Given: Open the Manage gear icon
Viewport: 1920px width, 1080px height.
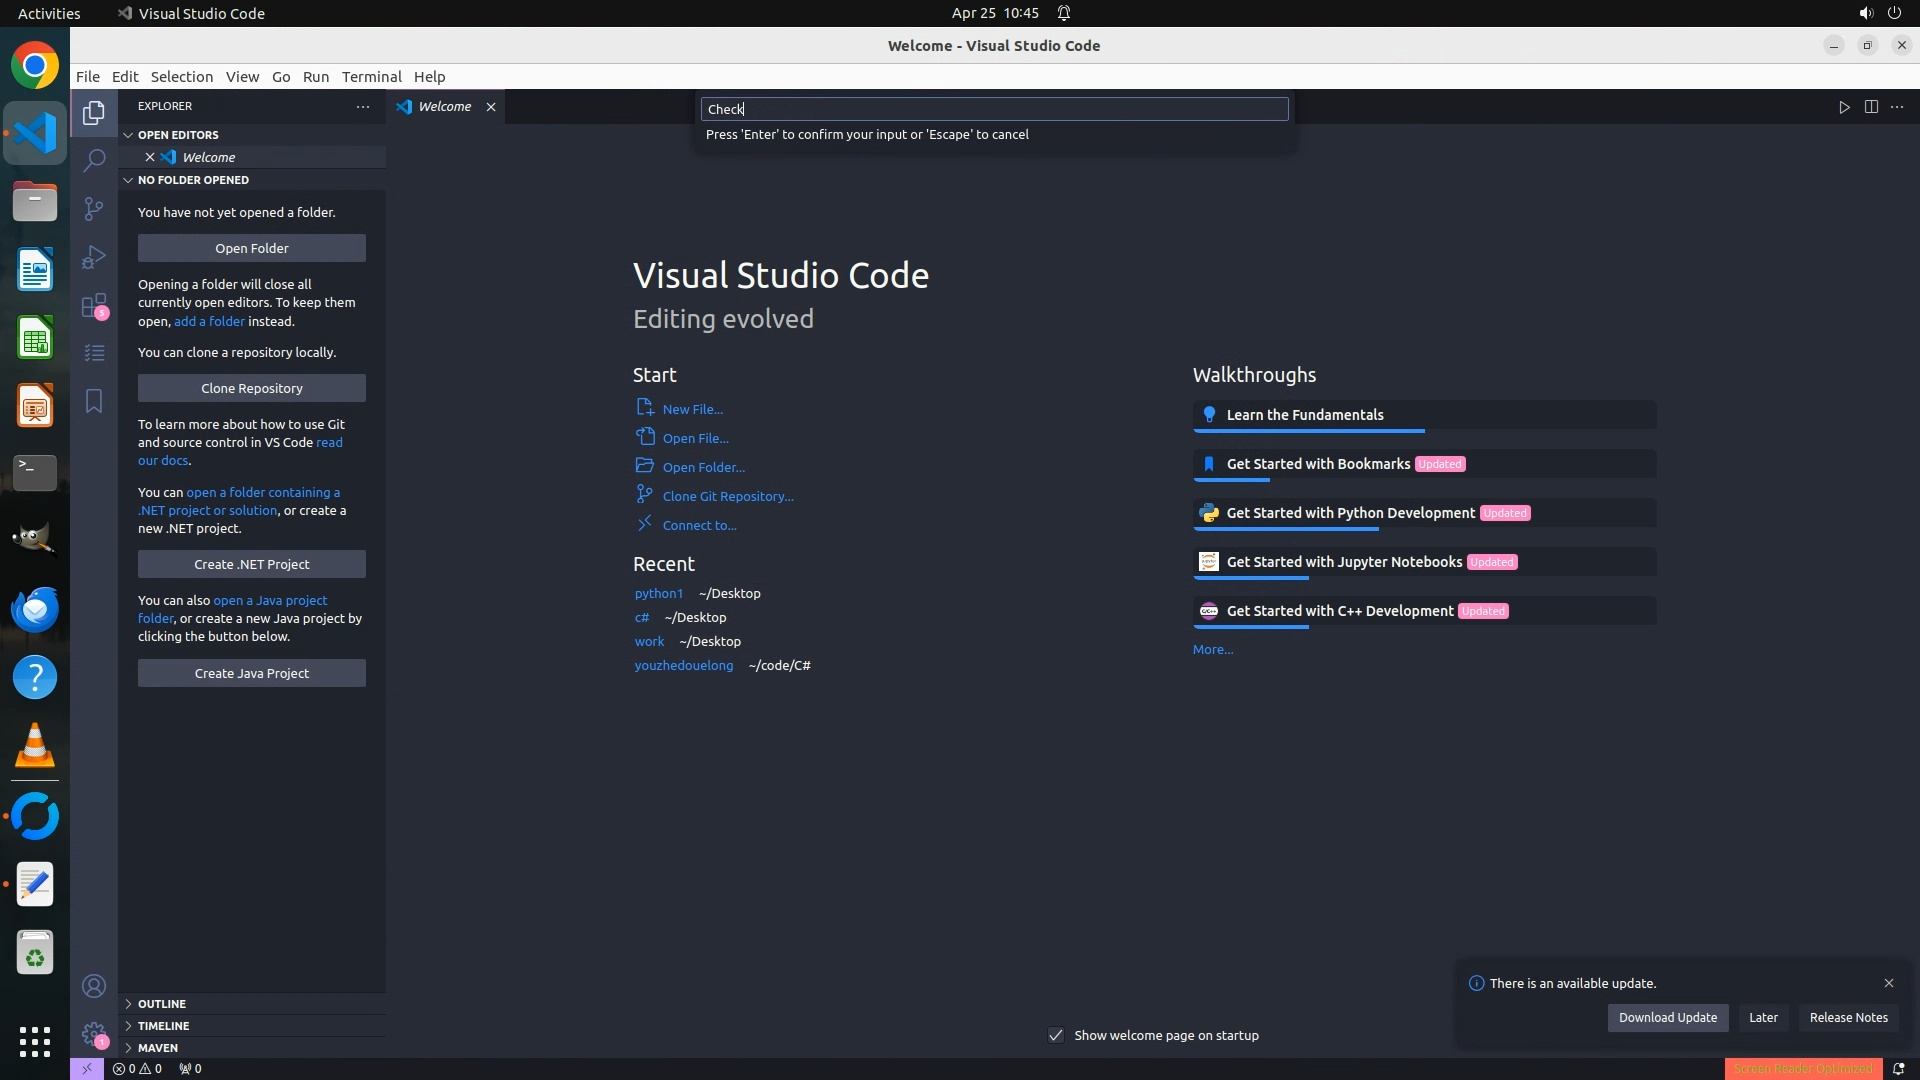Looking at the screenshot, I should tap(94, 1034).
